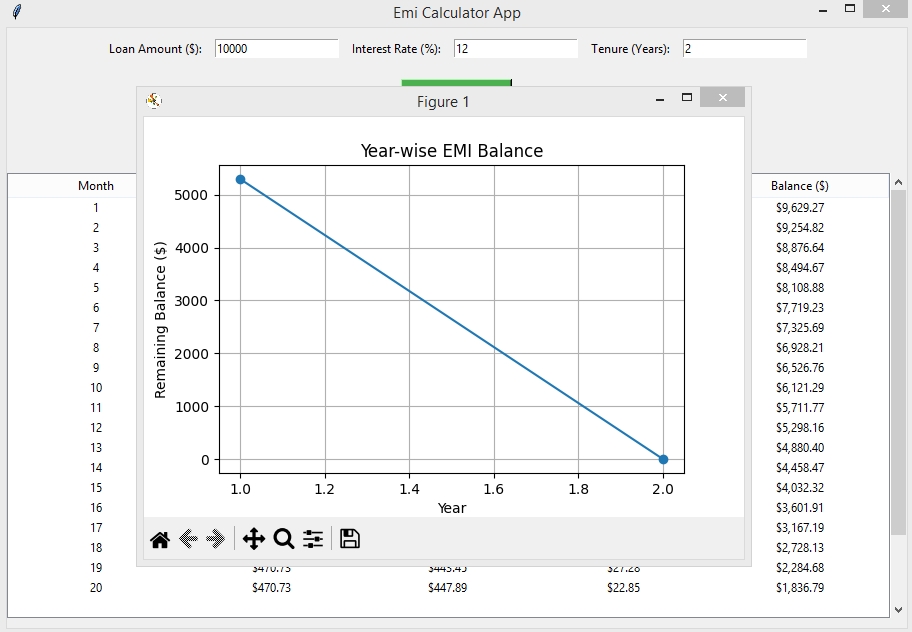
Task: Click the Balance ($) column header
Action: (x=799, y=186)
